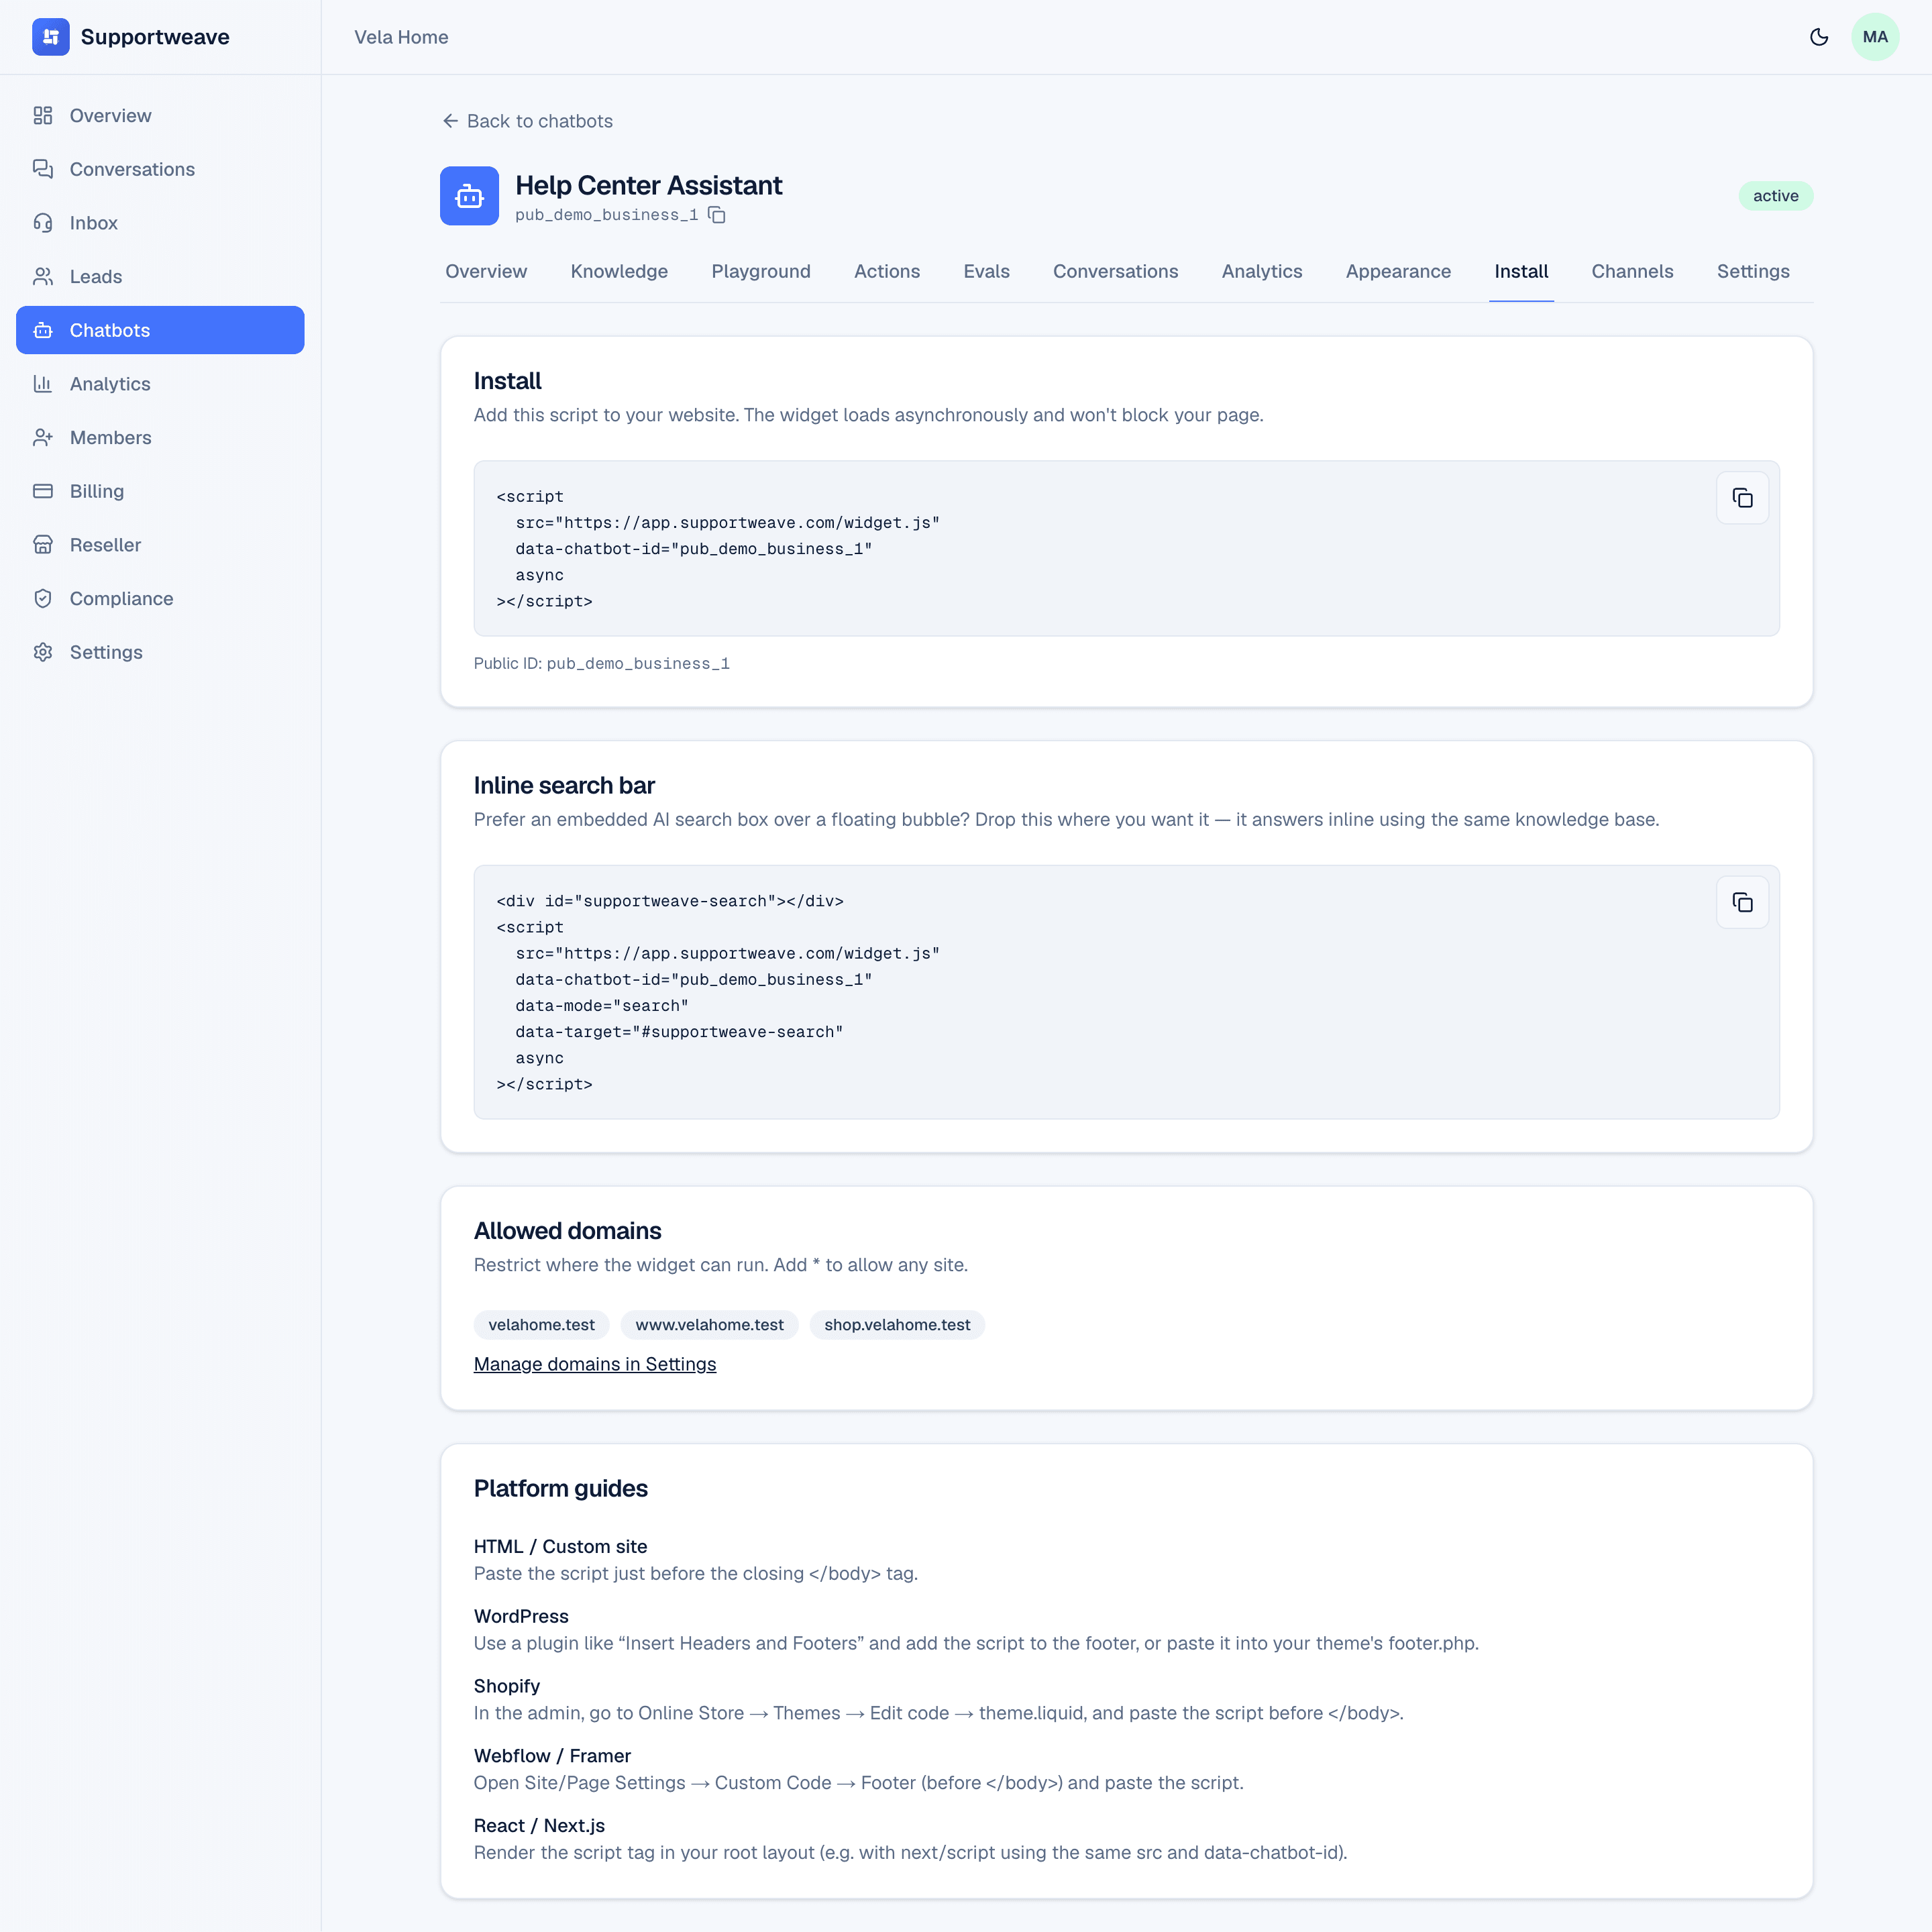The width and height of the screenshot is (1932, 1932).
Task: Toggle dark mode with the moon icon
Action: tap(1819, 37)
